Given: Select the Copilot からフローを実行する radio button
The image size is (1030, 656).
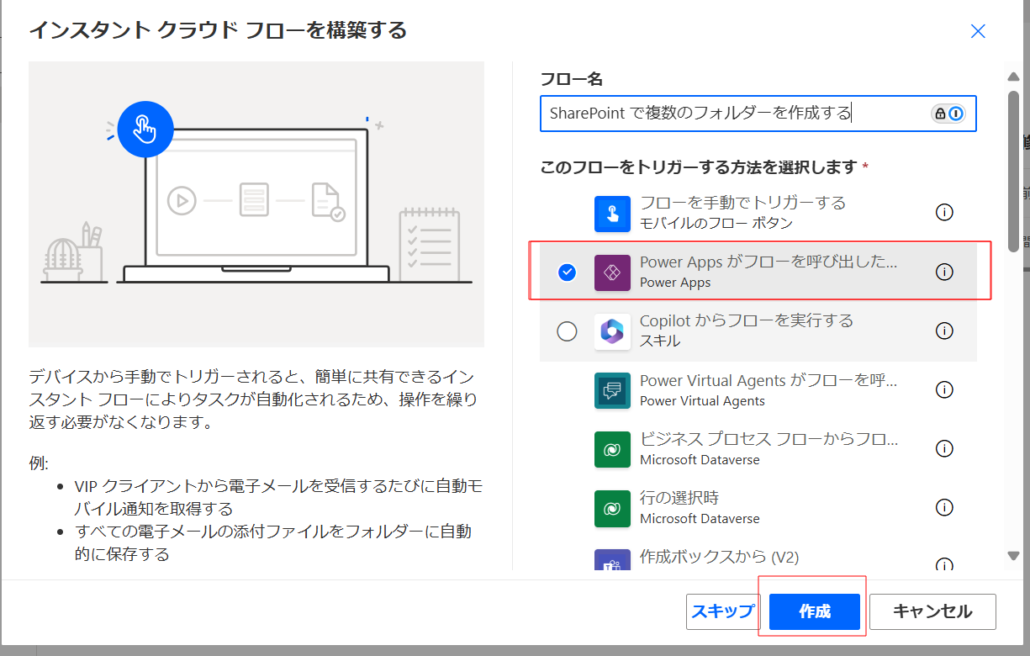Looking at the screenshot, I should pos(567,331).
